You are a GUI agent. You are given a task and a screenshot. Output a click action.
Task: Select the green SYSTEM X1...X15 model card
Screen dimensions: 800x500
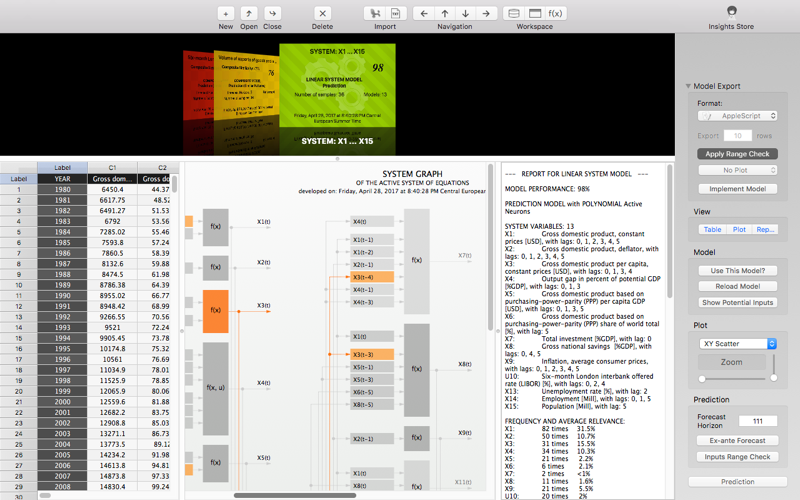point(337,86)
